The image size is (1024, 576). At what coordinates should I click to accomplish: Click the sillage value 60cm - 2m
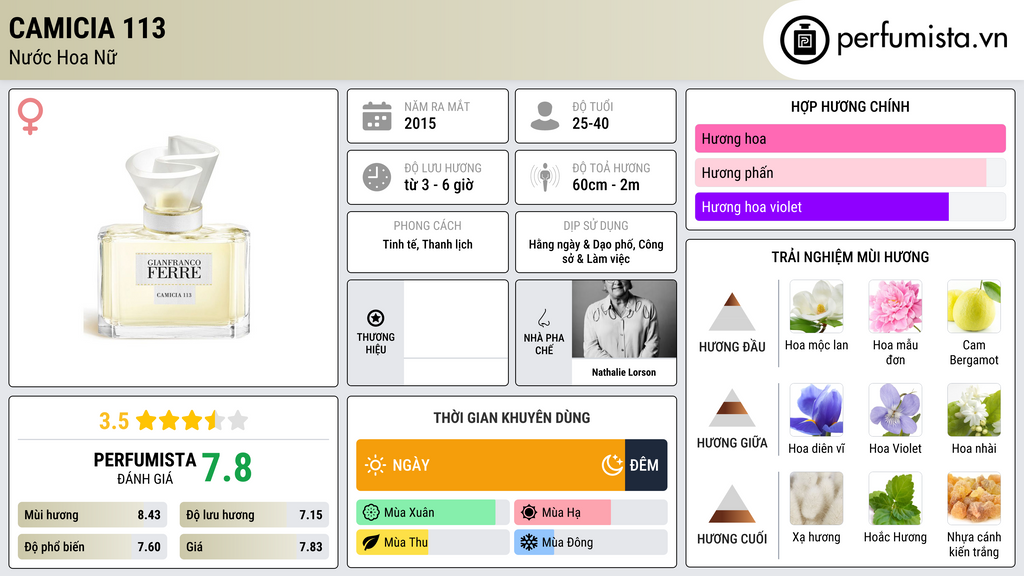[606, 185]
